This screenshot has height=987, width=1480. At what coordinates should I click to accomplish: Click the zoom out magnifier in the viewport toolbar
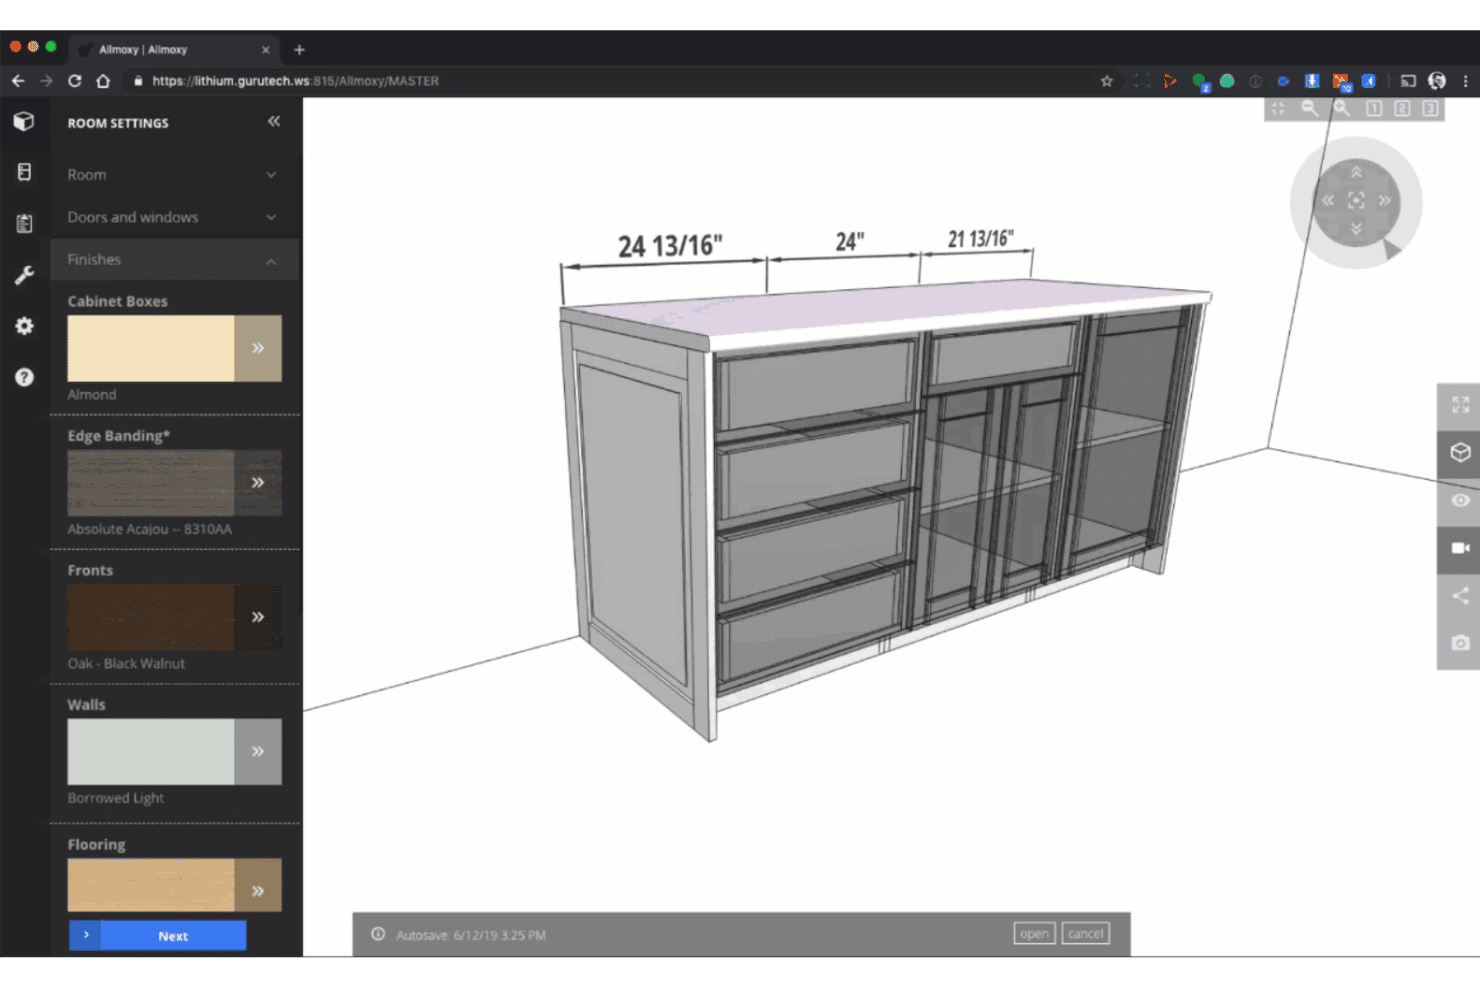[1309, 108]
